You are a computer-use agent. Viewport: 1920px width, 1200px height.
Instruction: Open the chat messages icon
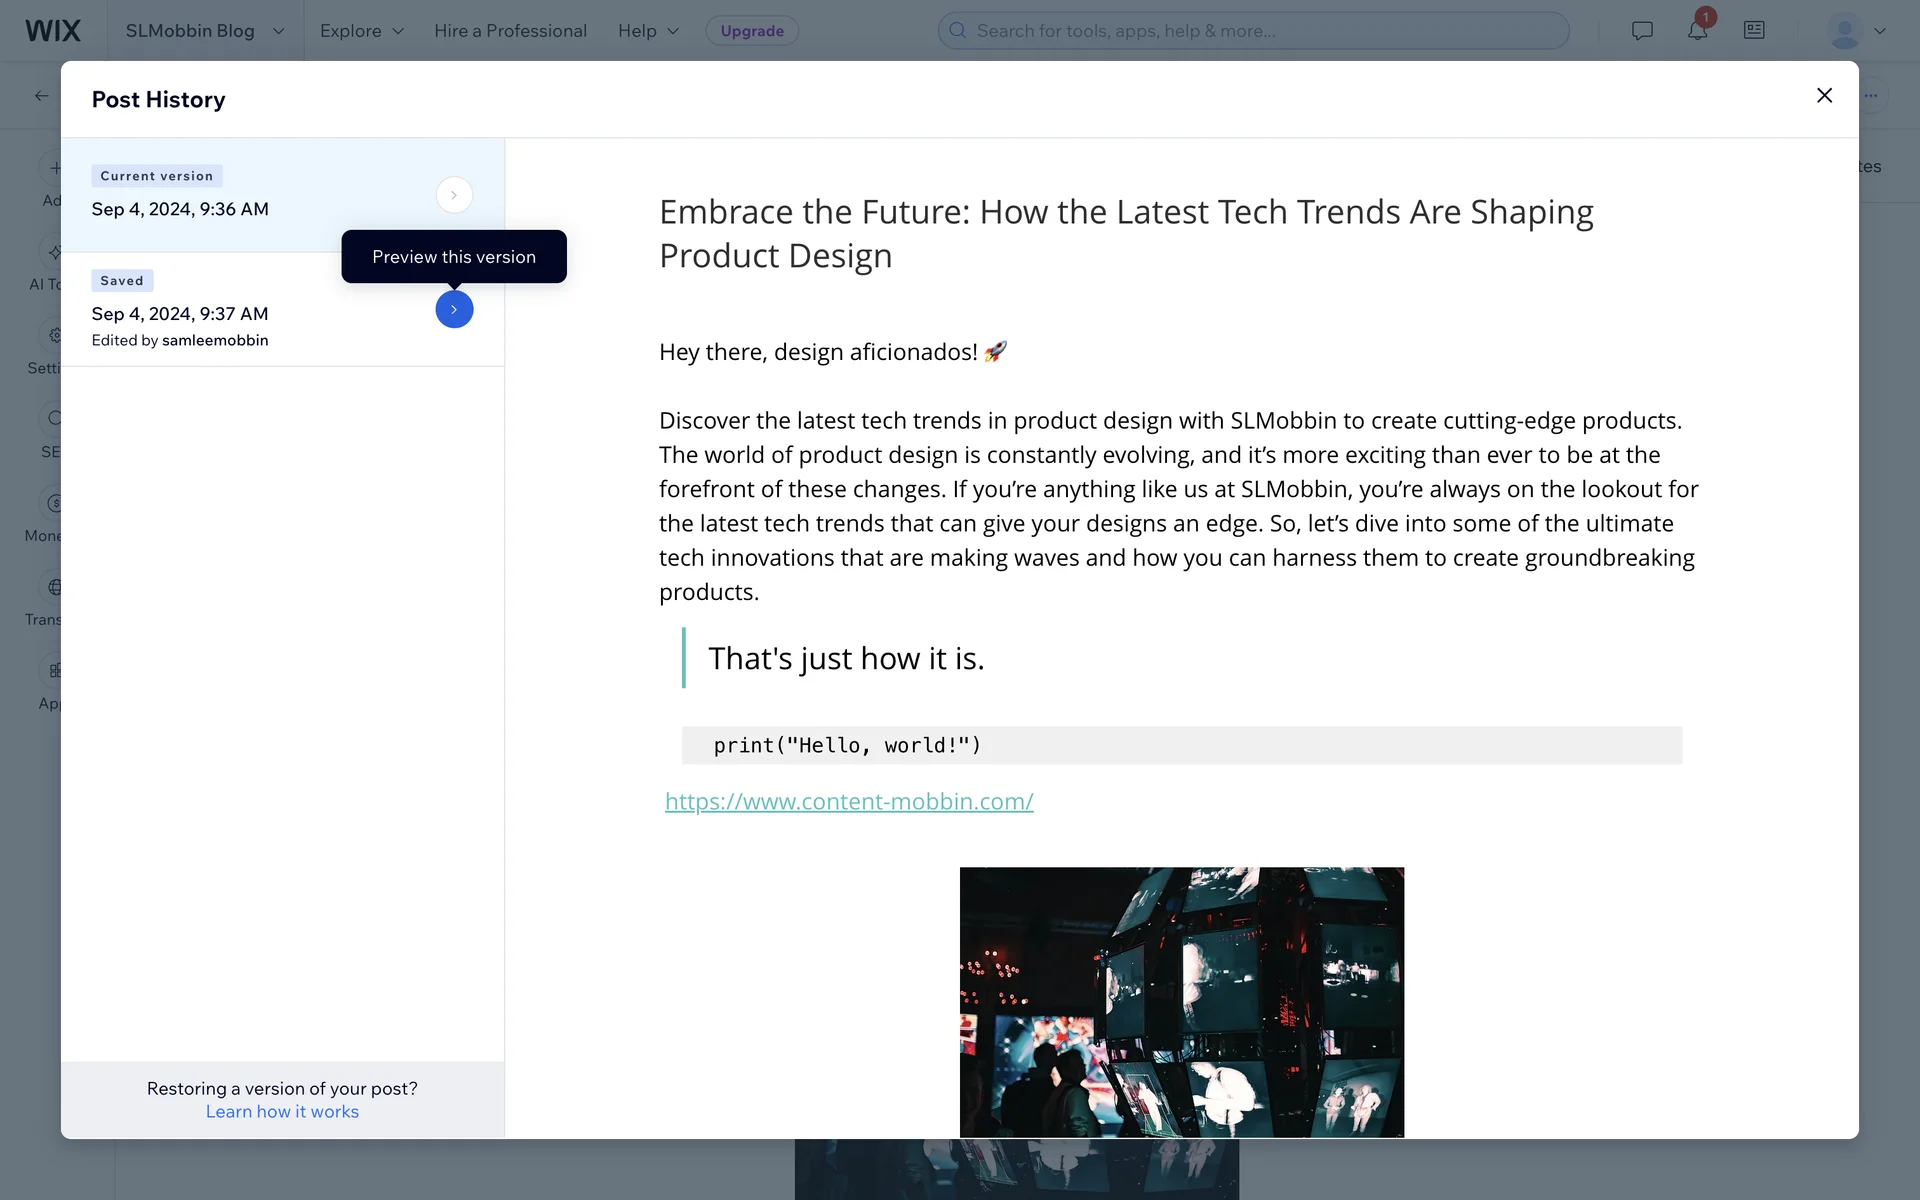pyautogui.click(x=1642, y=30)
